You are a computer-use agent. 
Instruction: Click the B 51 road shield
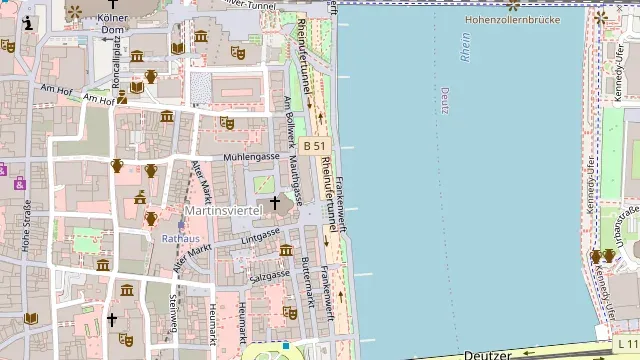point(315,146)
